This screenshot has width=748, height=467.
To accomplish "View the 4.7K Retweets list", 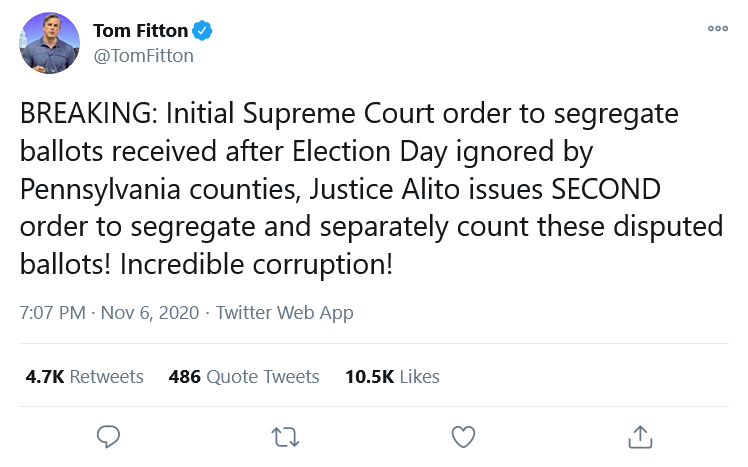I will click(84, 377).
